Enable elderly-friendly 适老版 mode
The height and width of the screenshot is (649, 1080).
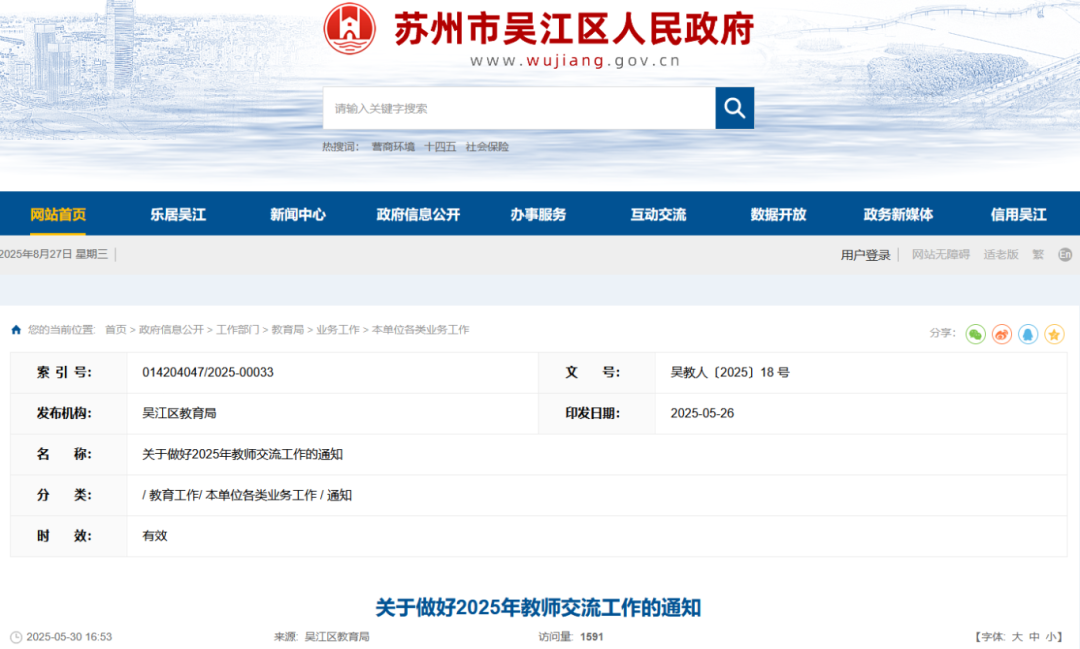[x=1000, y=254]
